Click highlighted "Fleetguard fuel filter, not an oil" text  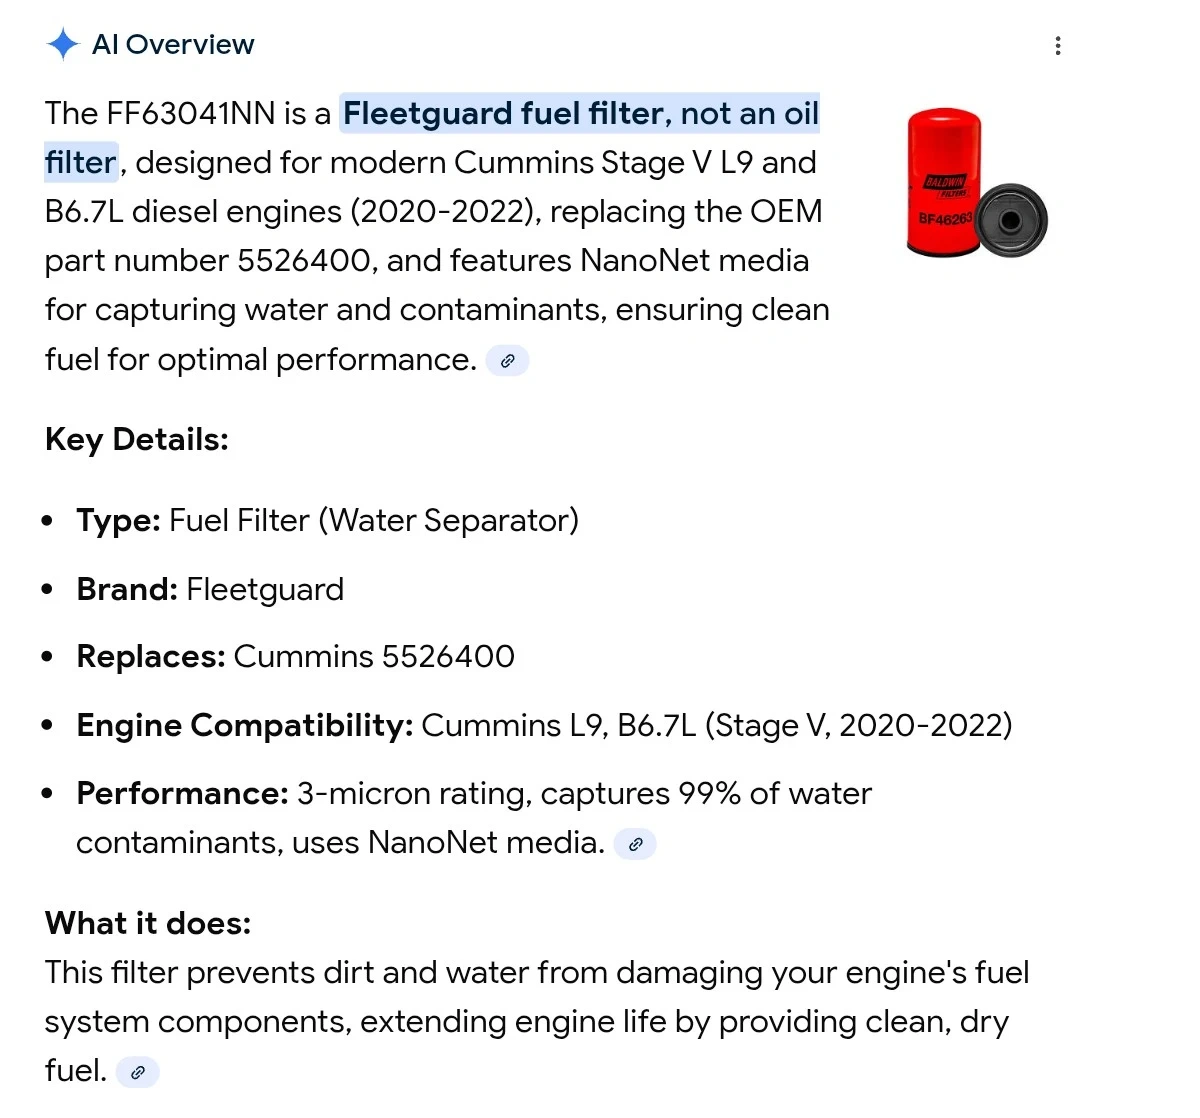(x=580, y=114)
